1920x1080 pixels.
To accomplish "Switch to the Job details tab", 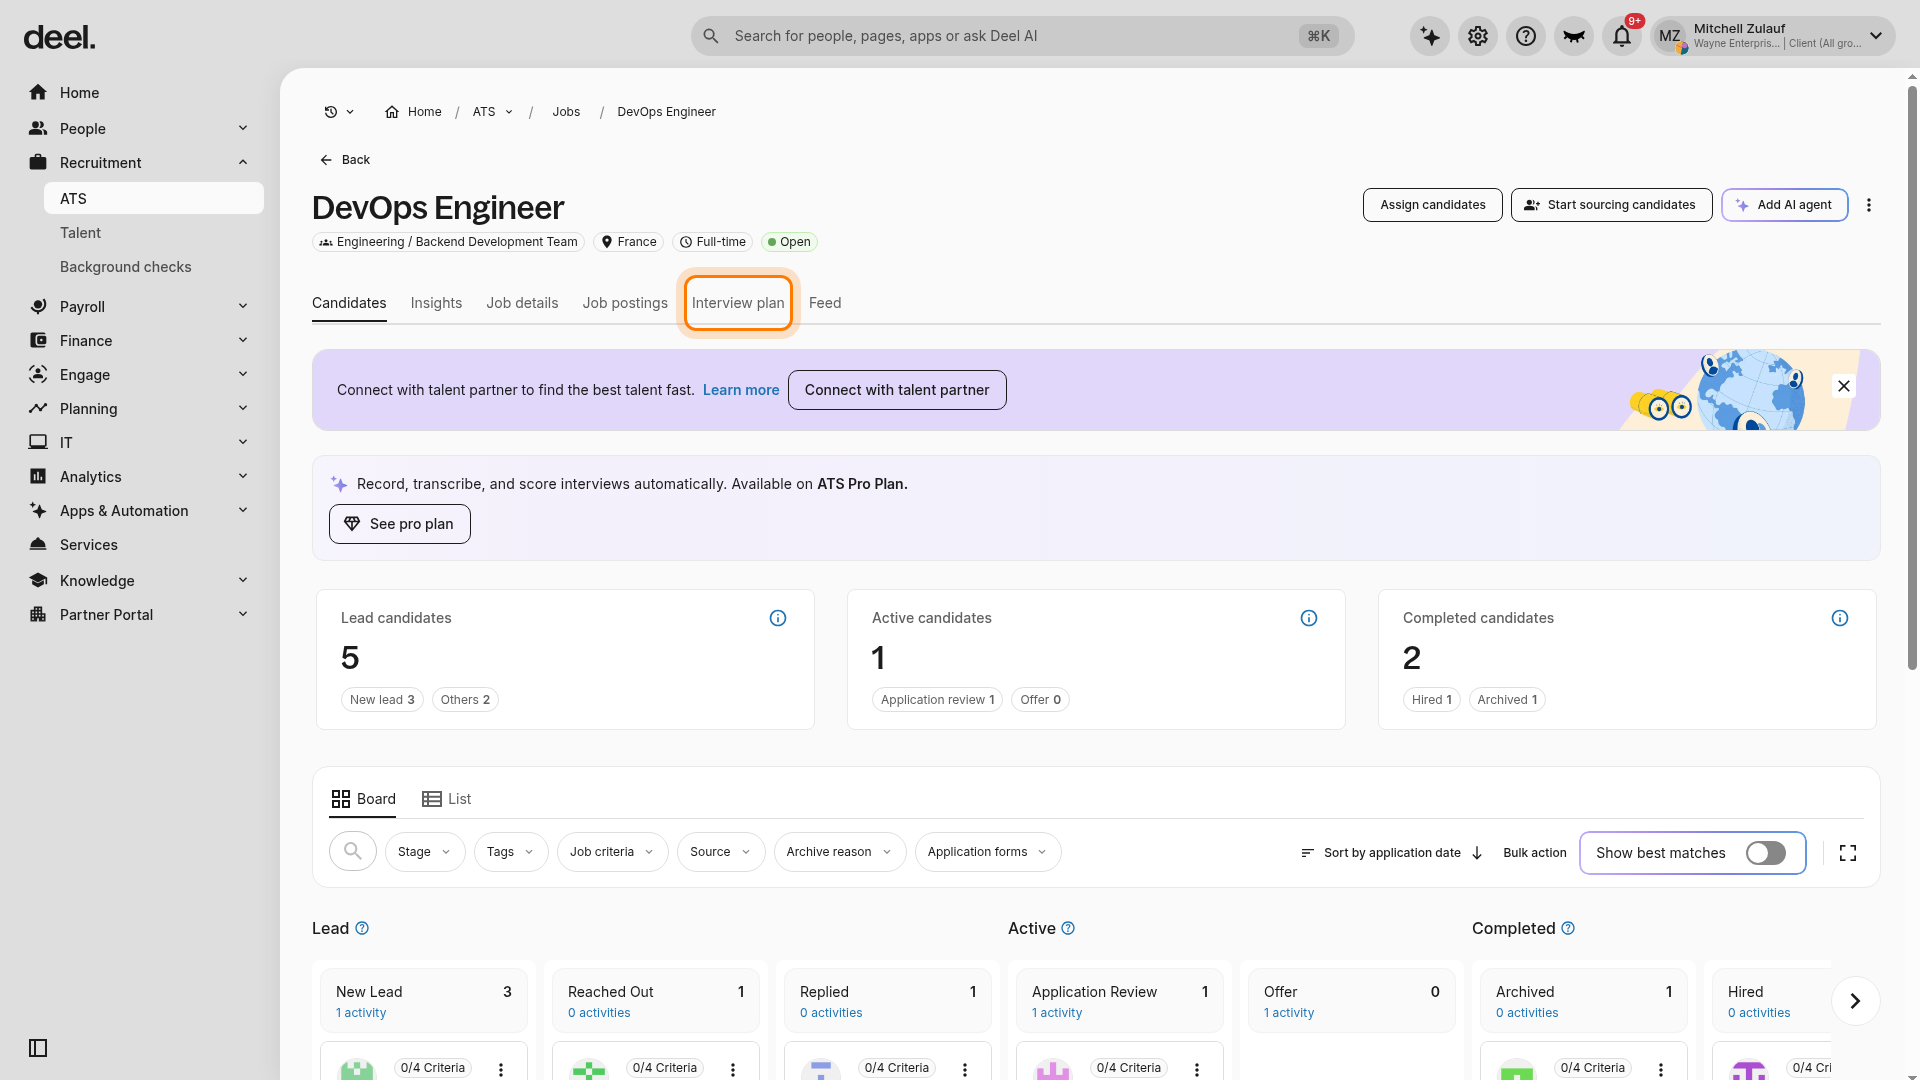I will [x=522, y=303].
